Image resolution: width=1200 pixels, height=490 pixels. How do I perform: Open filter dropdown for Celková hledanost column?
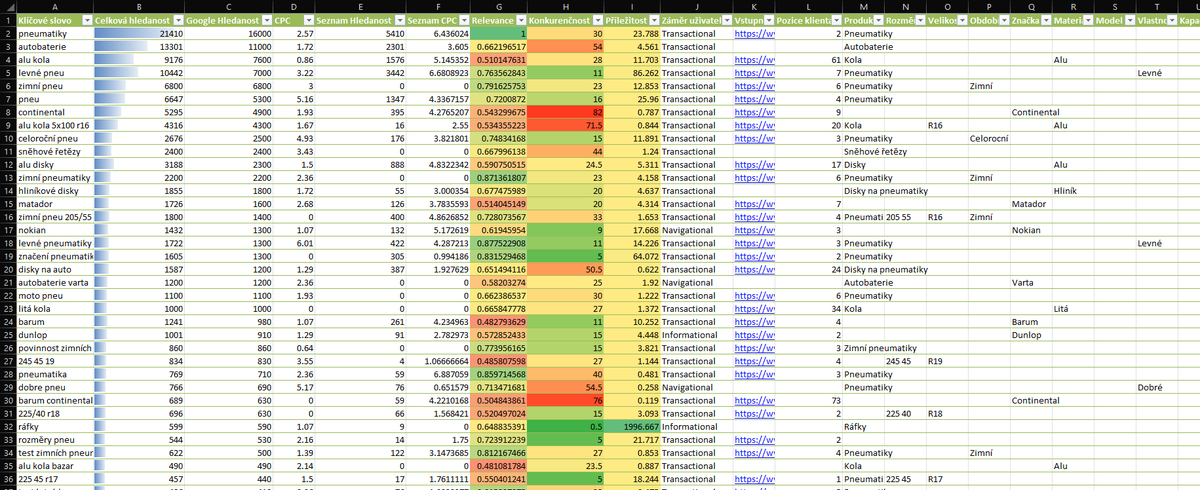click(178, 20)
